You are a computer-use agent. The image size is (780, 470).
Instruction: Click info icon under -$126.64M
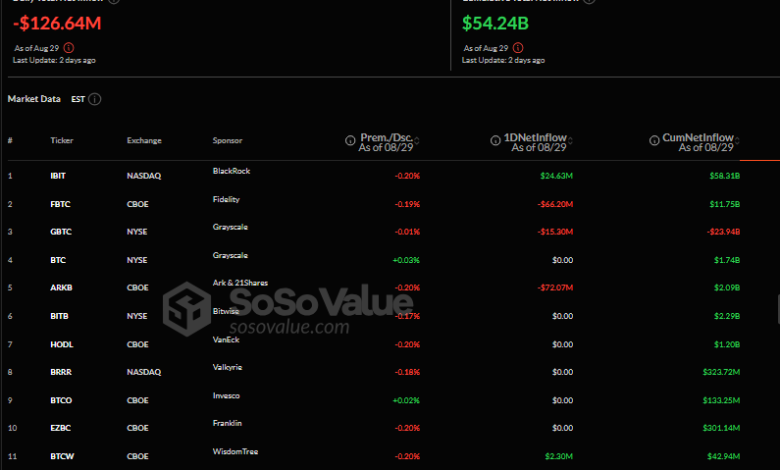click(69, 48)
